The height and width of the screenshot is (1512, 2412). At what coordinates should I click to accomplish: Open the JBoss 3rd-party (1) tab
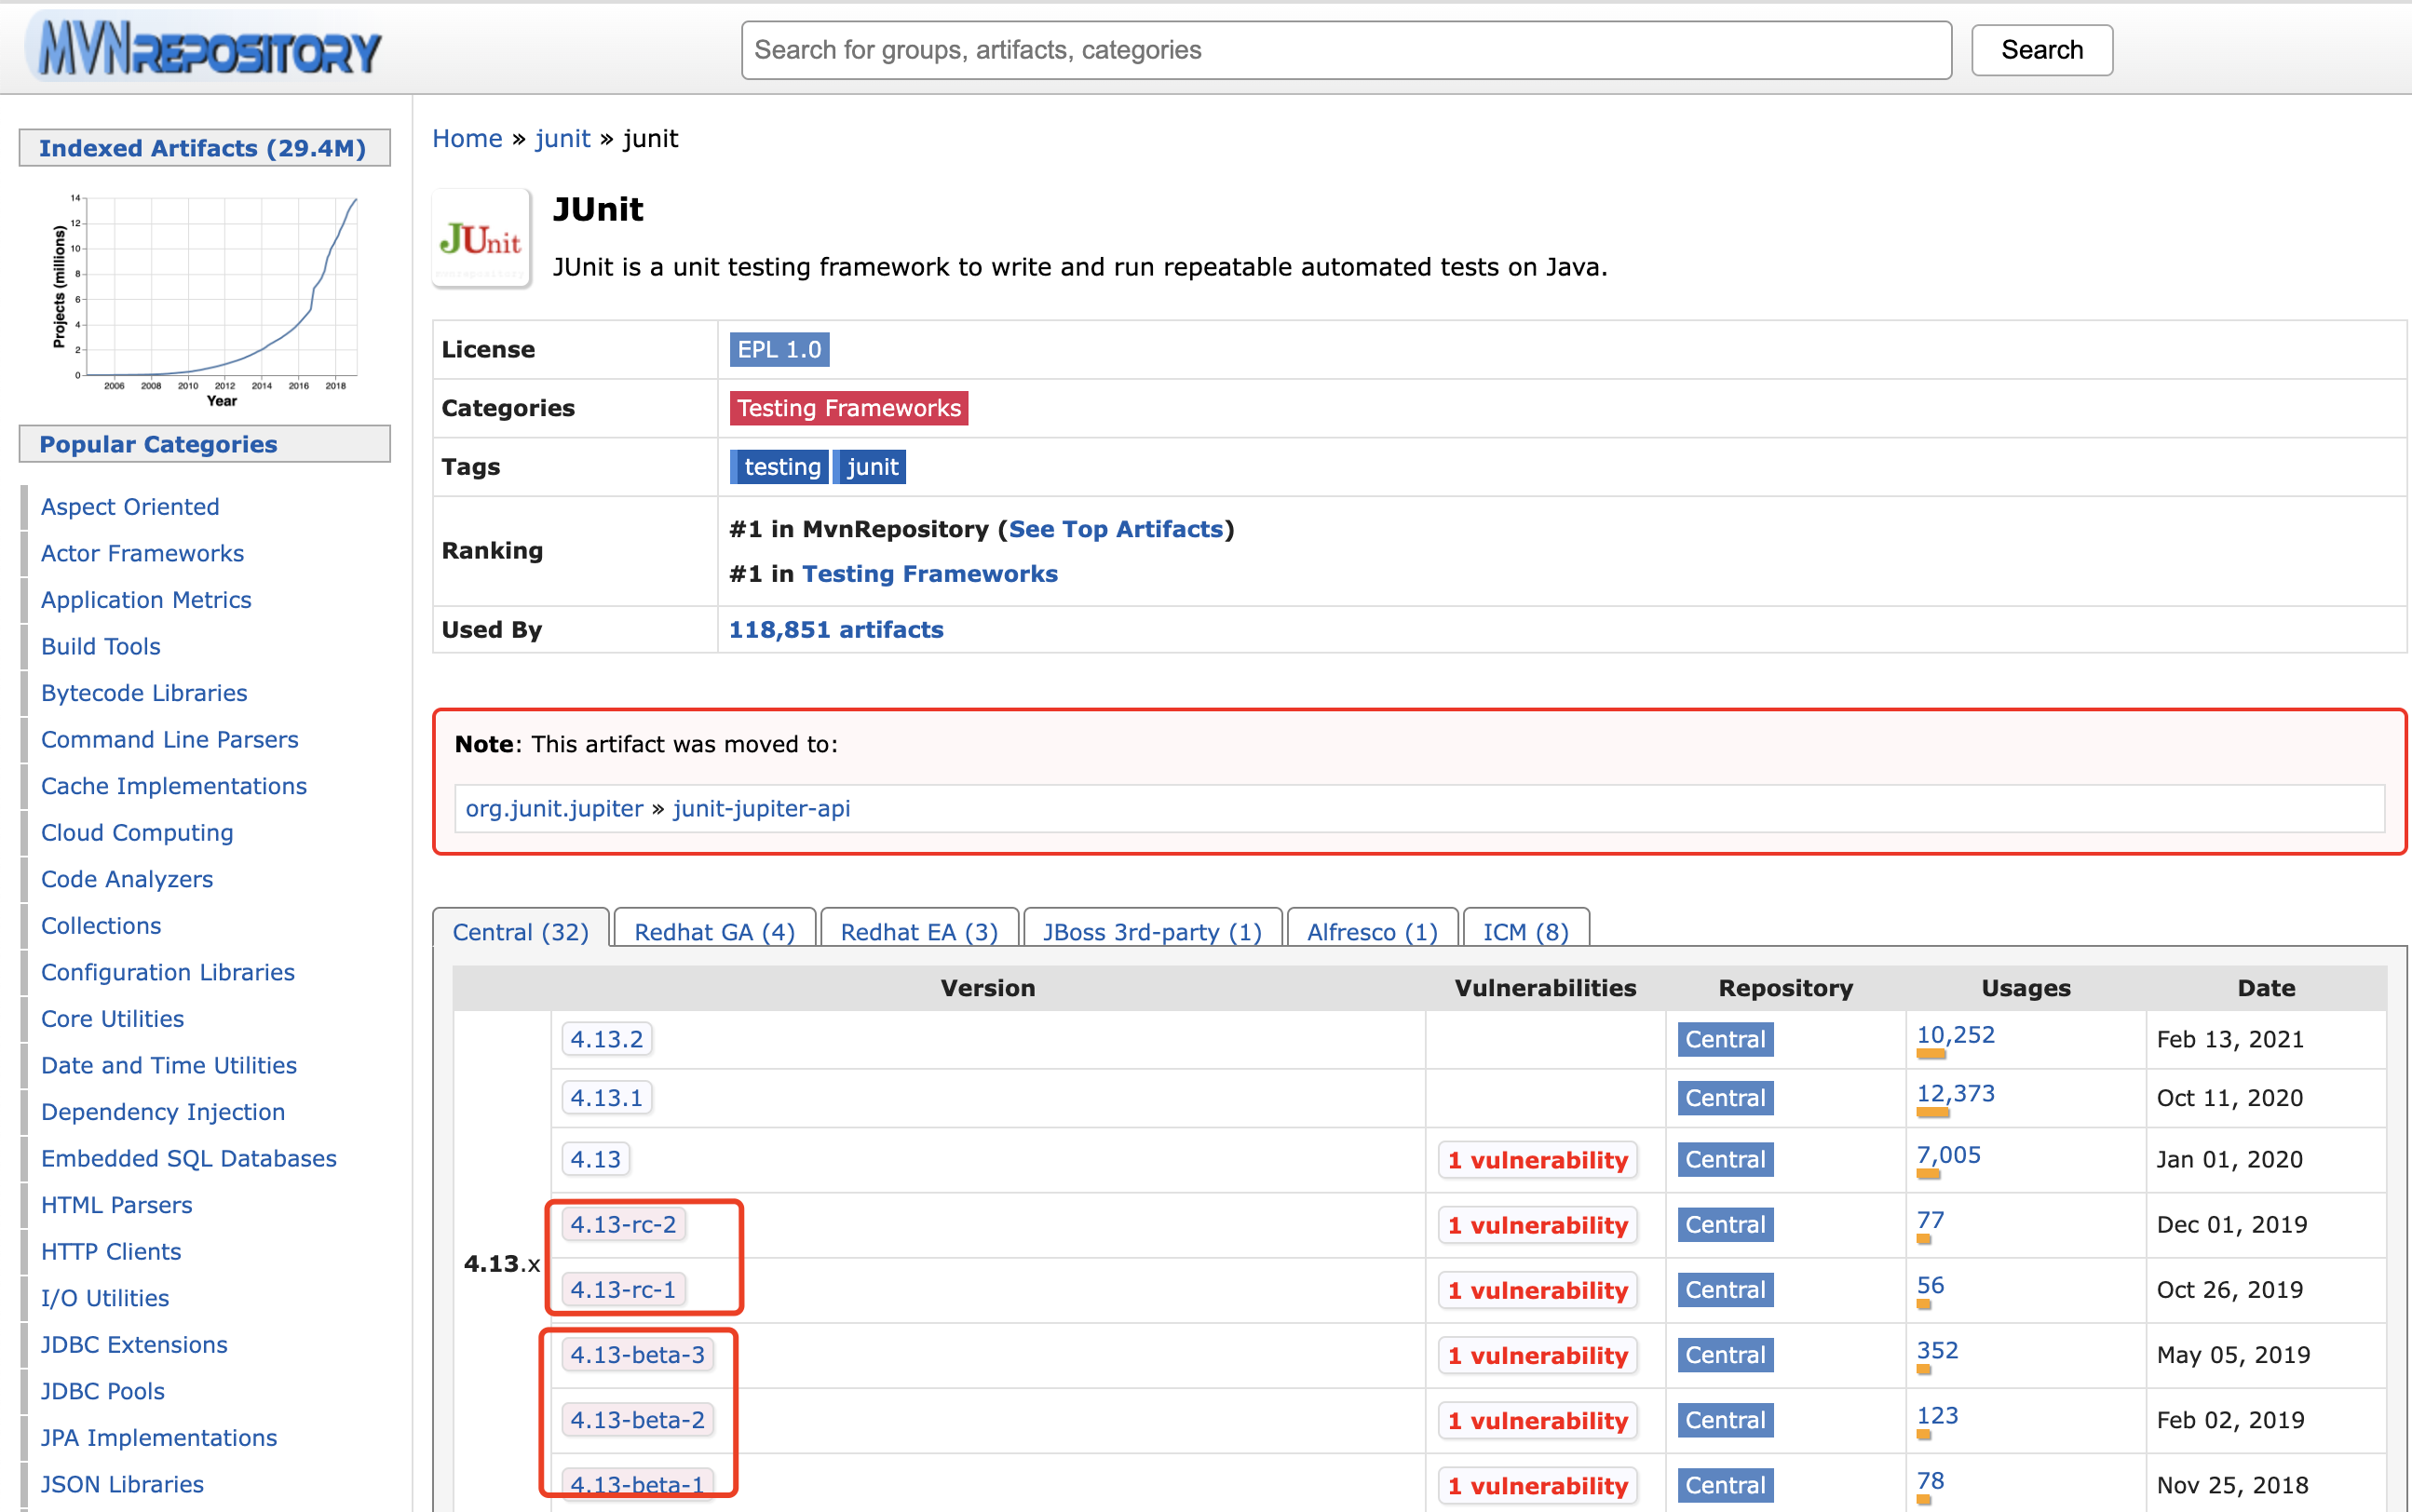coord(1152,931)
